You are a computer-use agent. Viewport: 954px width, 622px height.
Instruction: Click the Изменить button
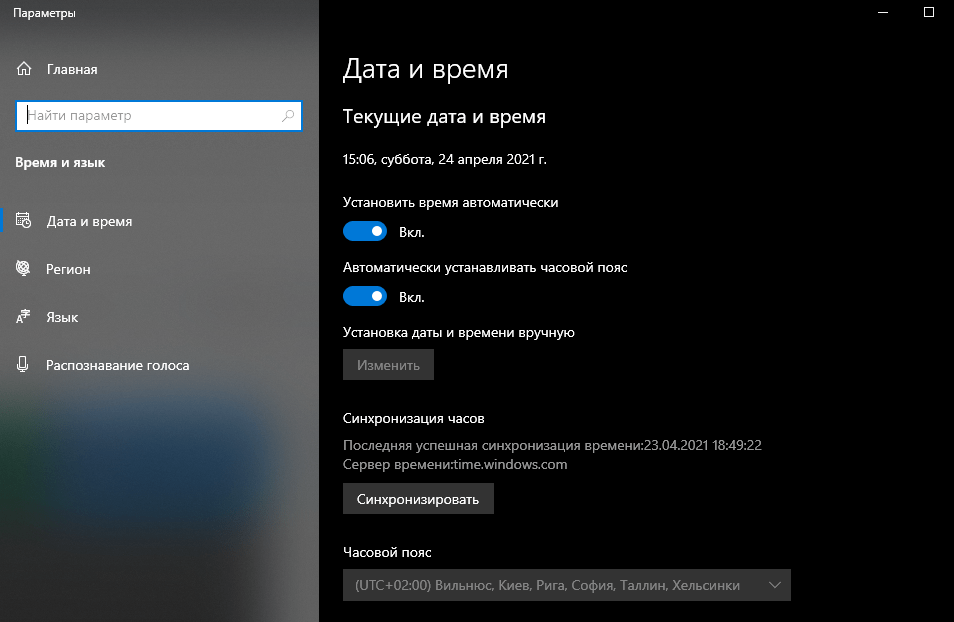[x=388, y=365]
